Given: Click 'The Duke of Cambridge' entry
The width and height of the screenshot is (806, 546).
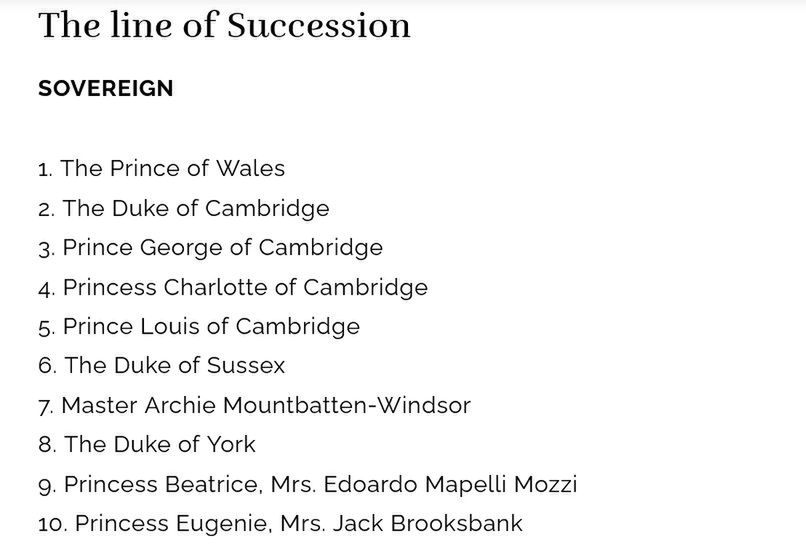Looking at the screenshot, I should coord(184,209).
